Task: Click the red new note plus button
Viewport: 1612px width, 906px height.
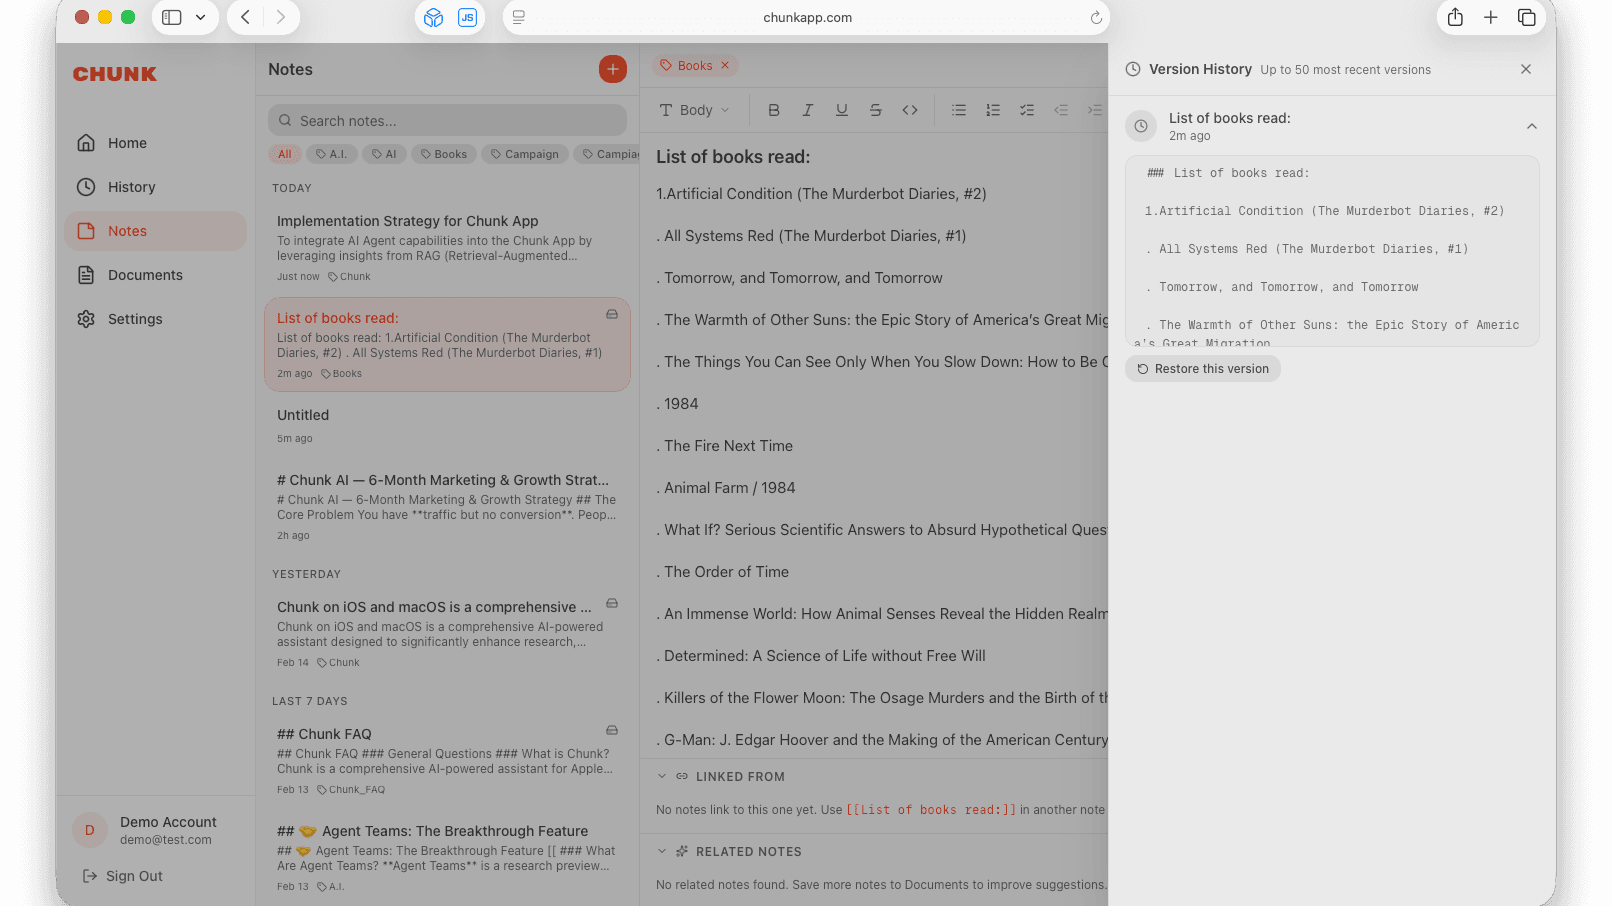Action: [612, 69]
